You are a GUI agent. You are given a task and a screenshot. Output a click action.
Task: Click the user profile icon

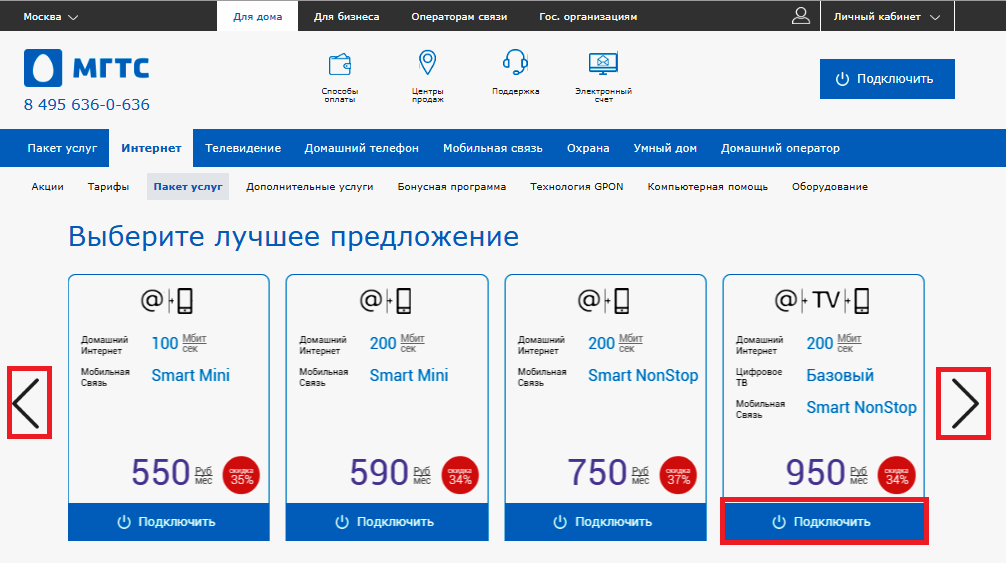click(x=801, y=15)
